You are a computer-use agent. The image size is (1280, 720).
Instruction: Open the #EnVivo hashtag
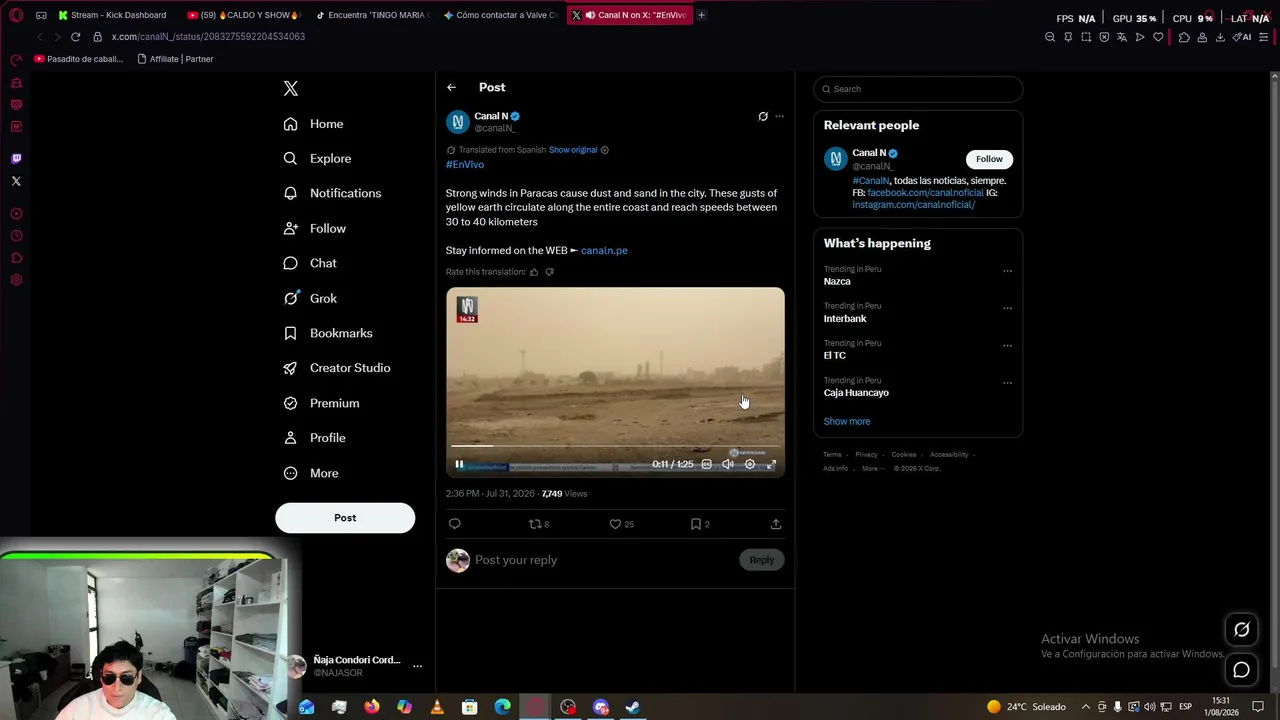(x=465, y=164)
